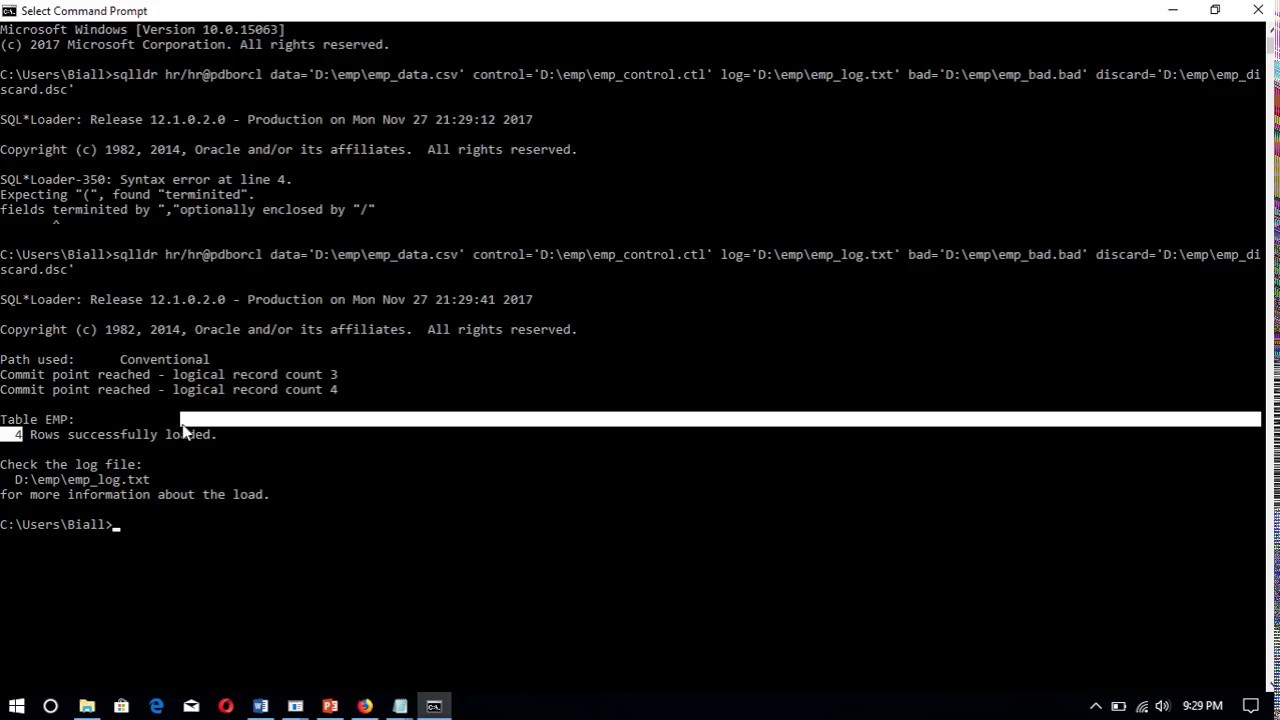
Task: Open the 9:29 PM clock
Action: pyautogui.click(x=1202, y=706)
